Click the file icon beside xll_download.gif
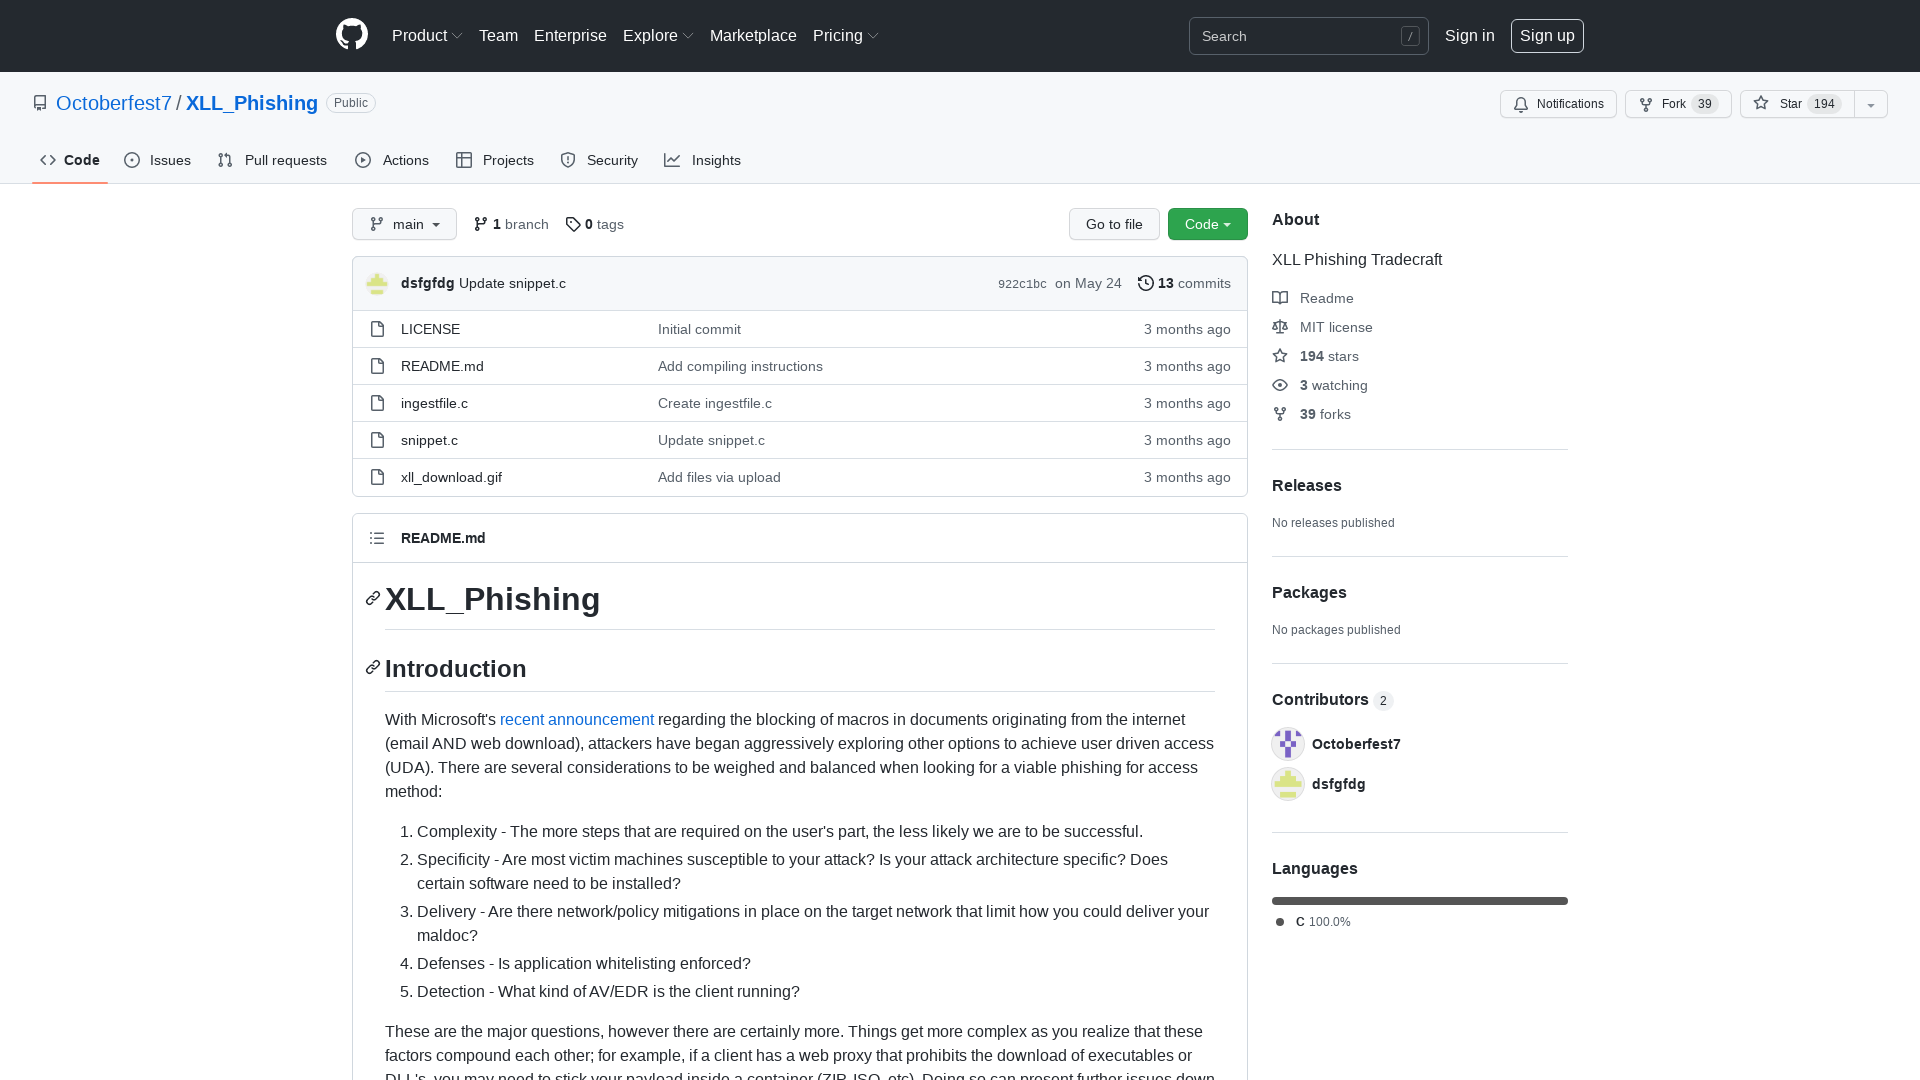1920x1080 pixels. 377,477
